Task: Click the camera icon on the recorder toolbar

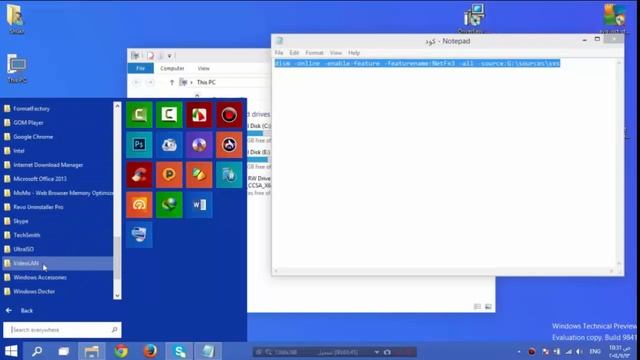Action: click(387, 352)
